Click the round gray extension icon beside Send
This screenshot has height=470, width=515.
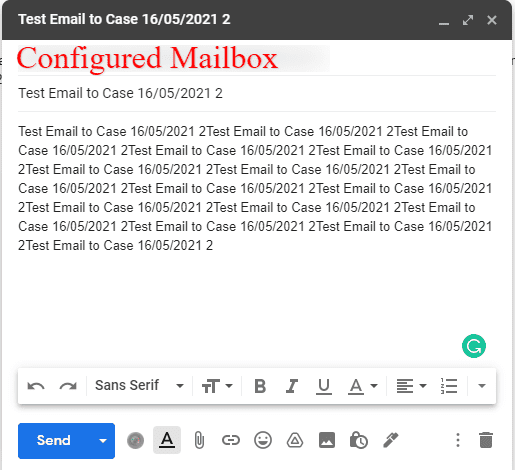pyautogui.click(x=135, y=441)
